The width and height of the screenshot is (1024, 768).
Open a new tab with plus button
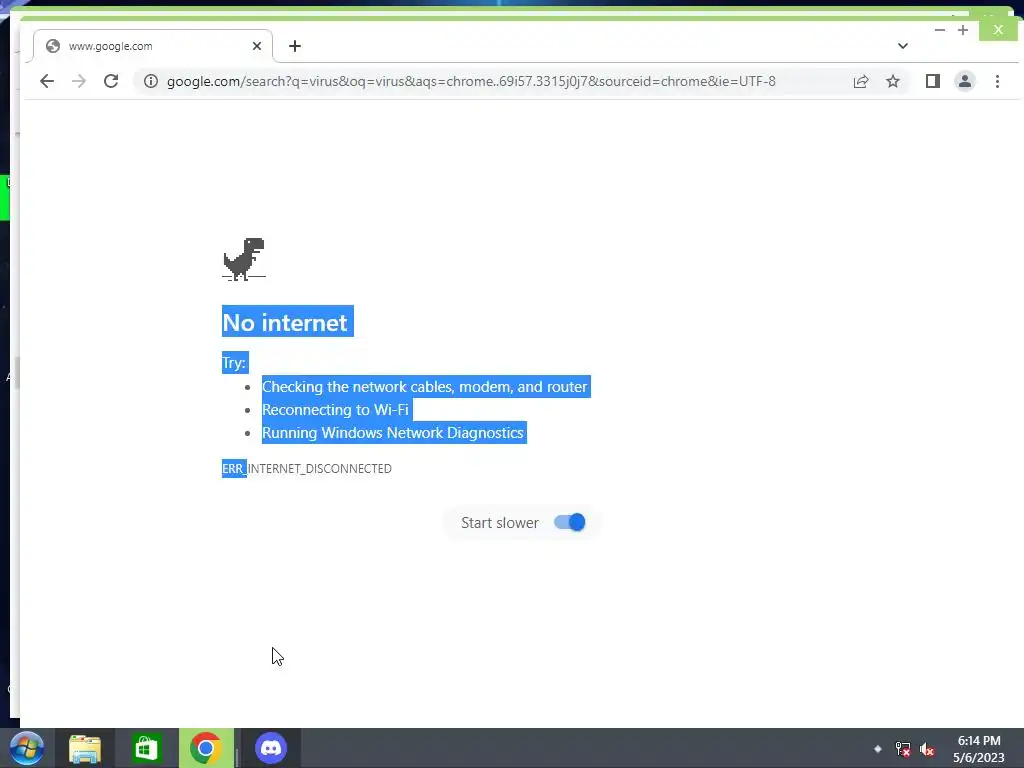295,46
